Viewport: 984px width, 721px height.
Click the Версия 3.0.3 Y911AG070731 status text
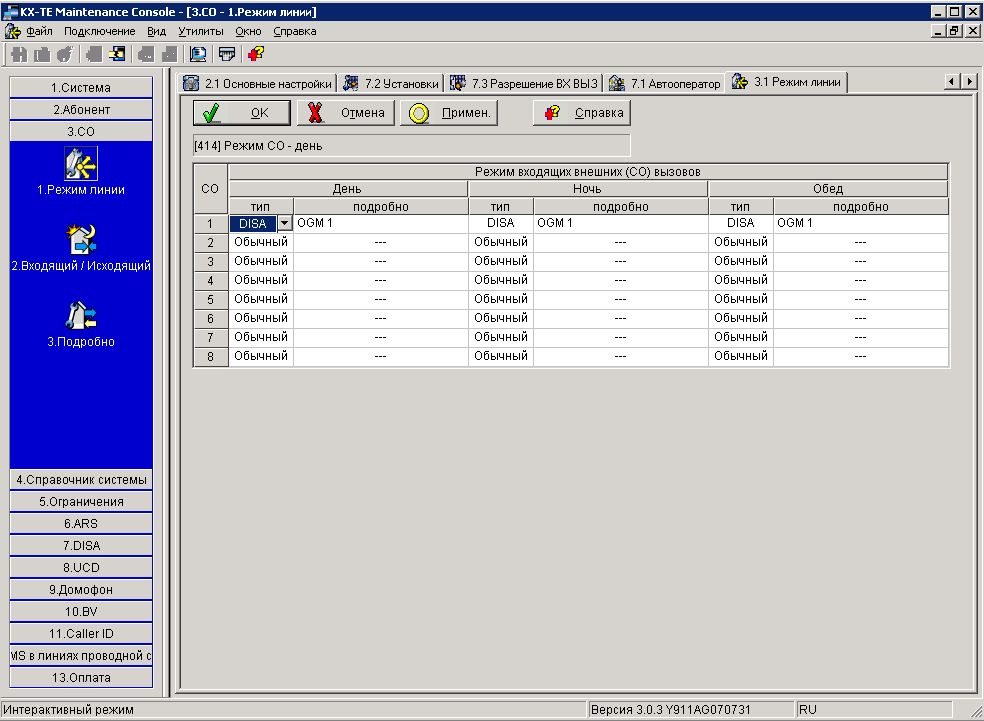[670, 710]
